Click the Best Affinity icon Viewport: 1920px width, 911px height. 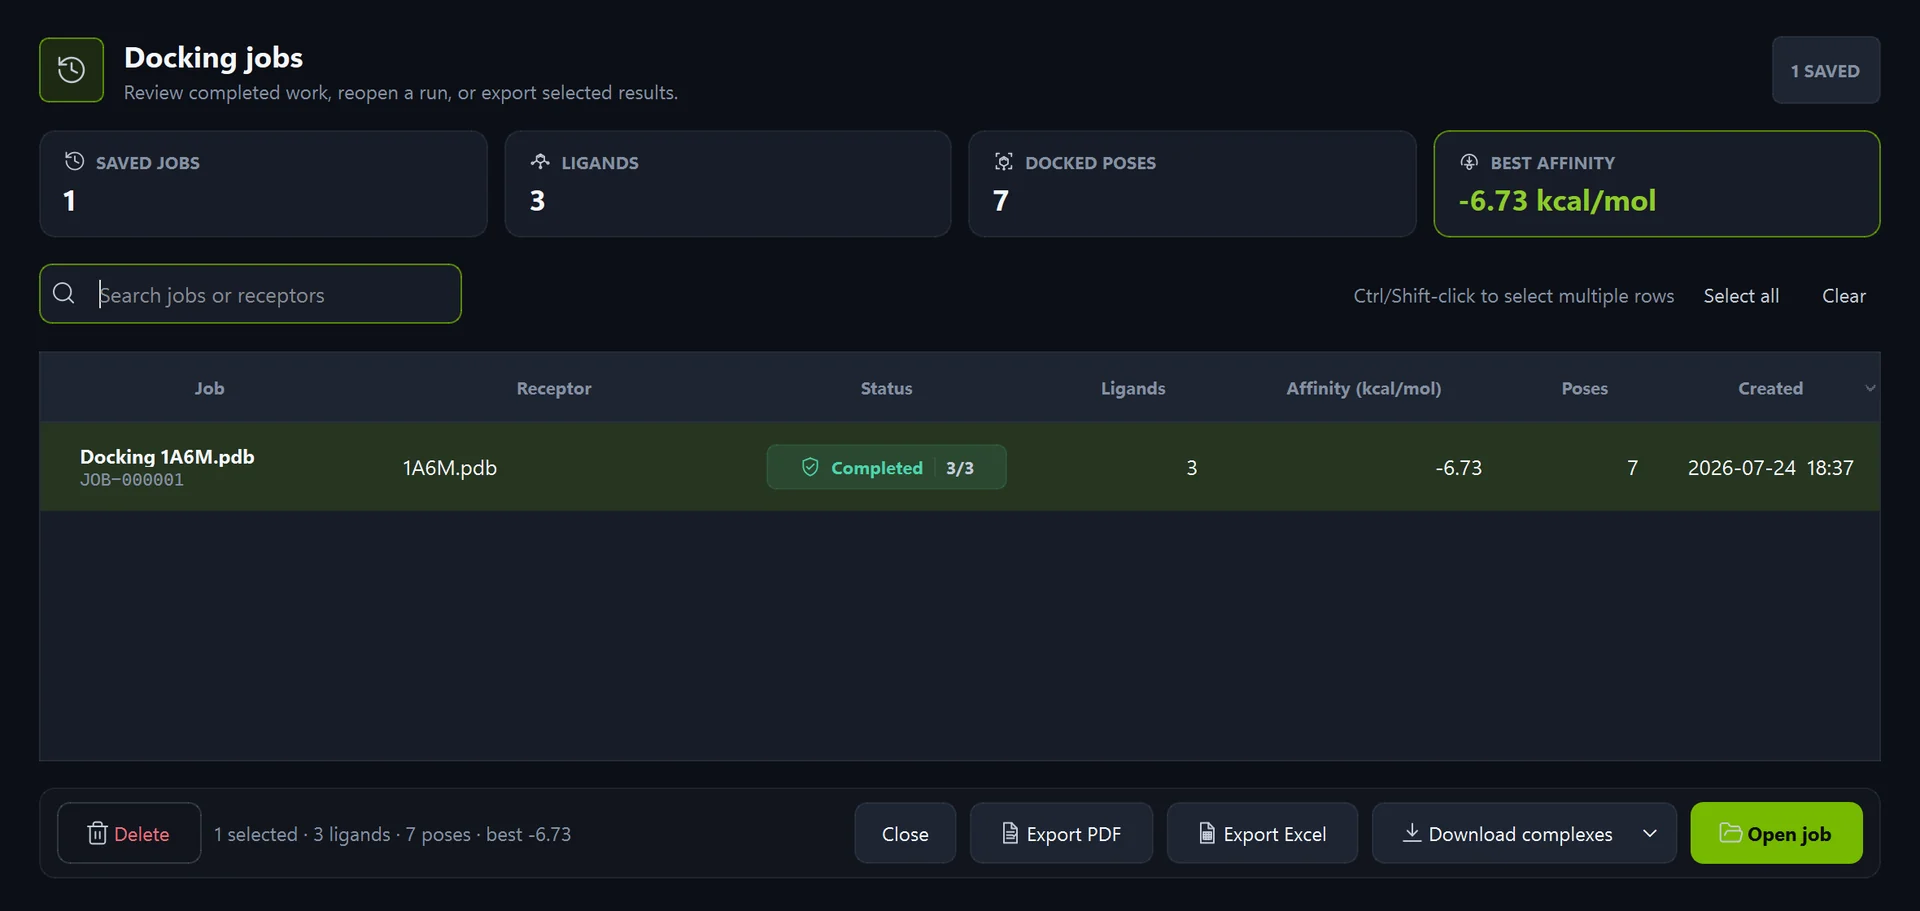click(1469, 161)
